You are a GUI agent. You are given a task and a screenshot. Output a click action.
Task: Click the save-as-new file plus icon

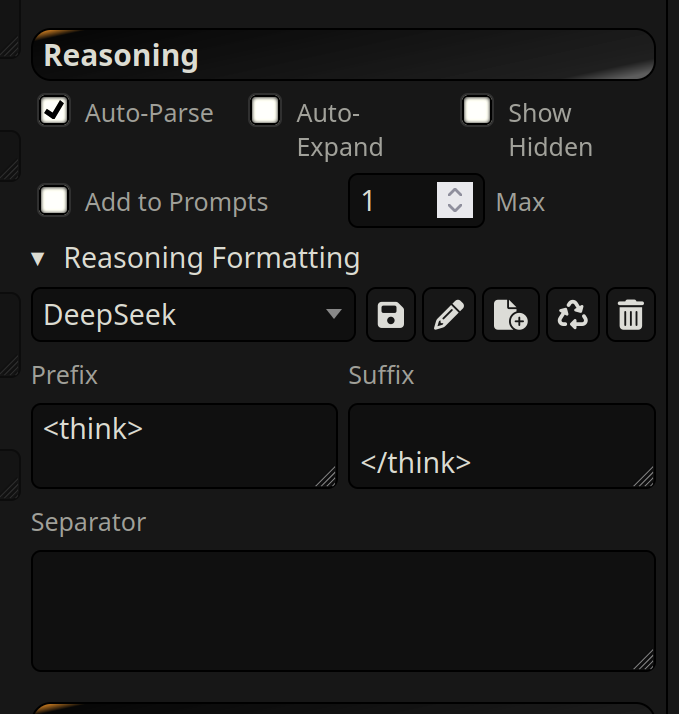click(x=511, y=316)
